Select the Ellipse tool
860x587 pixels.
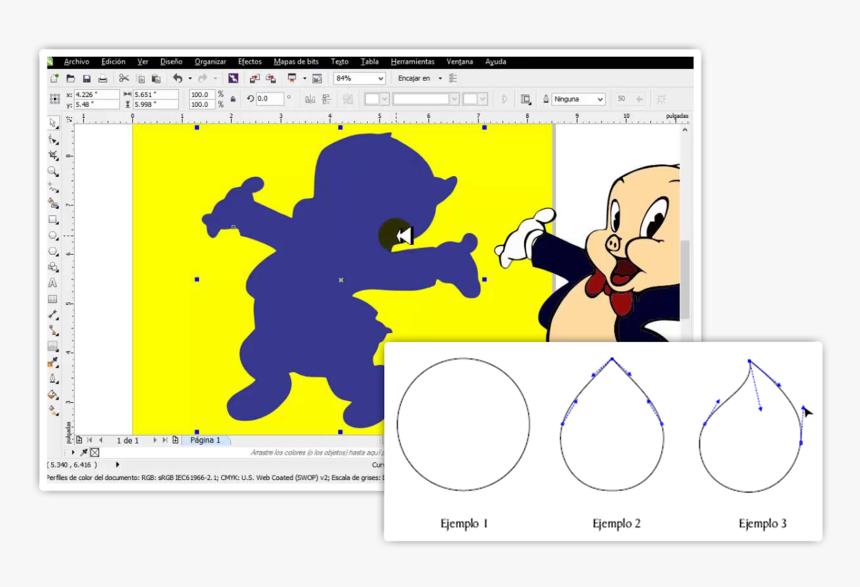click(53, 235)
